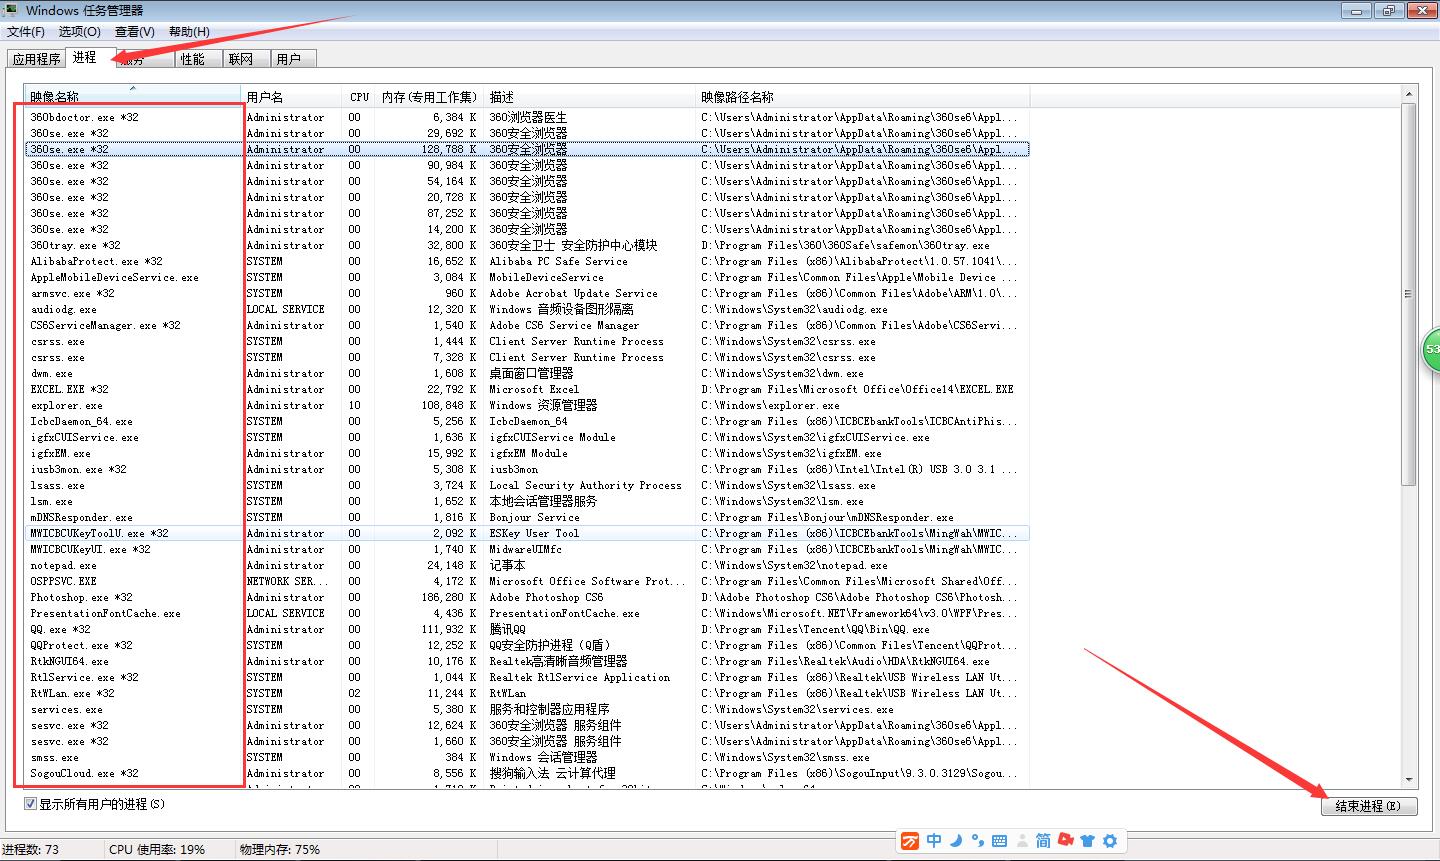This screenshot has width=1440, height=861.
Task: Select the QQProtect.exe *32 process
Action: (527, 645)
